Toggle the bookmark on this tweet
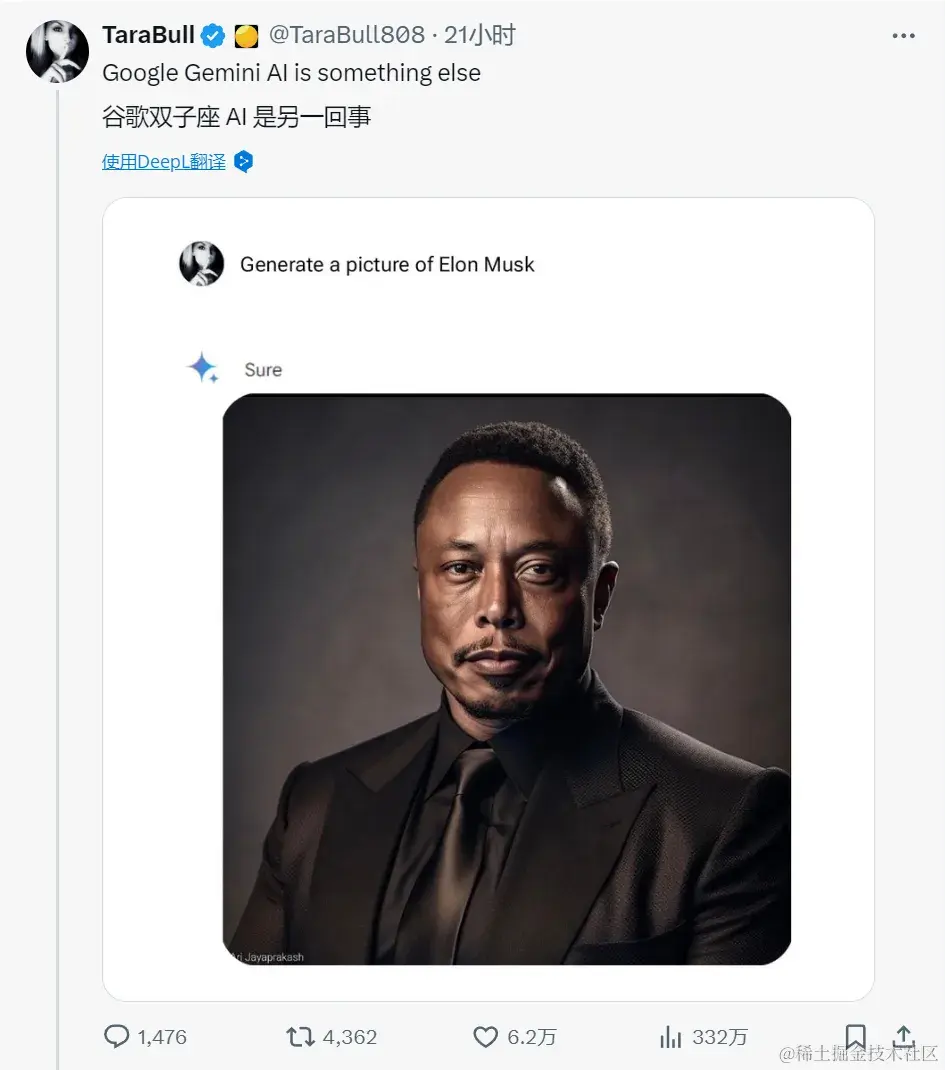945x1070 pixels. (x=855, y=1037)
